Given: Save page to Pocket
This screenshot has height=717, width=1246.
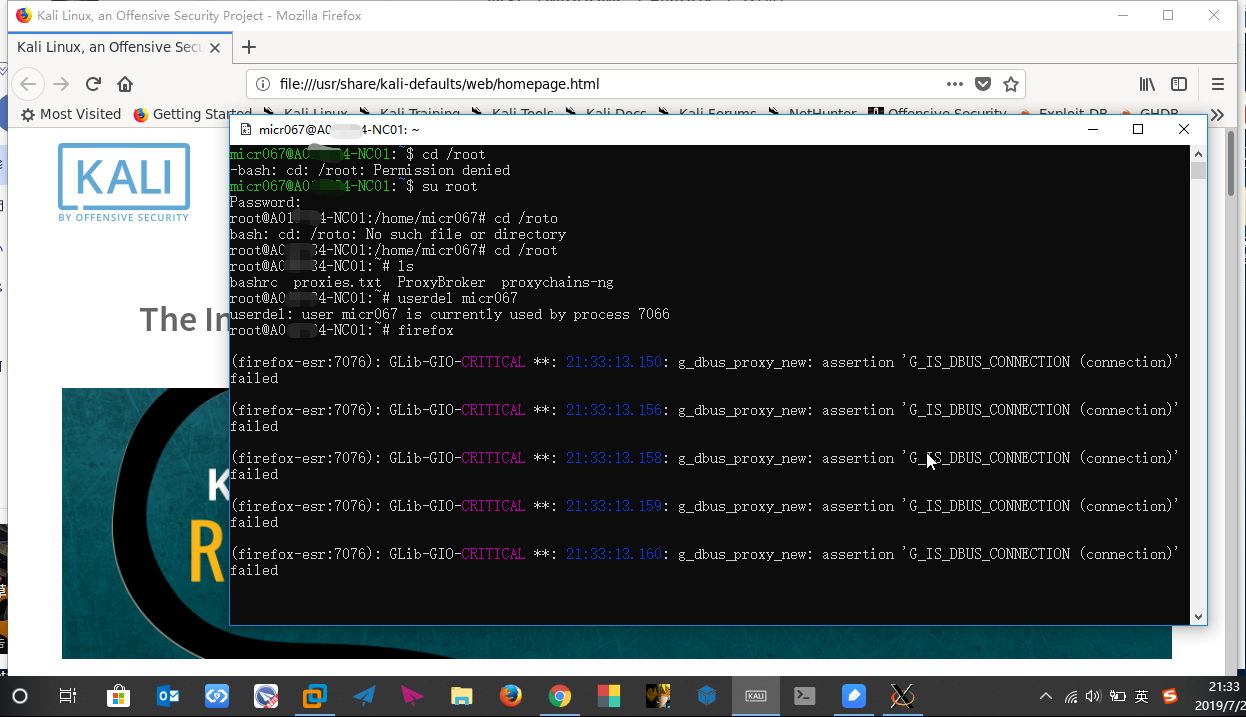Looking at the screenshot, I should click(x=983, y=84).
